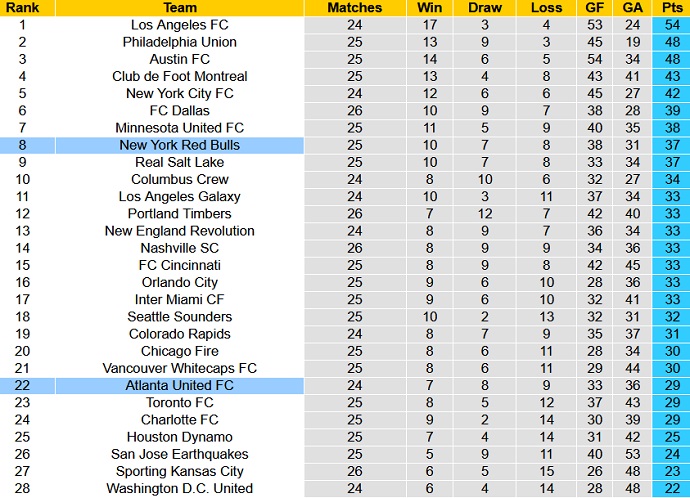This screenshot has width=690, height=498.
Task: Click Los Angeles FC's points cell showing 54
Action: [x=671, y=25]
